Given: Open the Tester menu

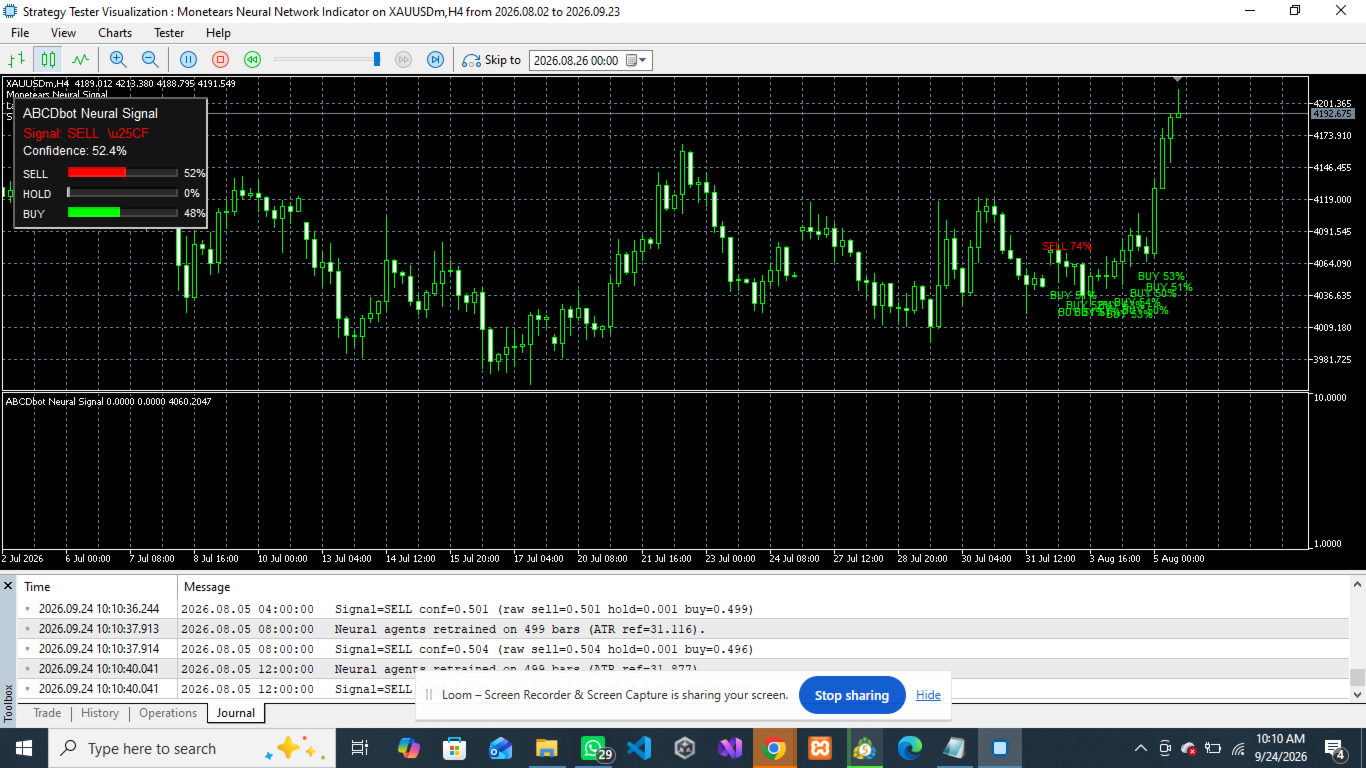Looking at the screenshot, I should tap(169, 33).
